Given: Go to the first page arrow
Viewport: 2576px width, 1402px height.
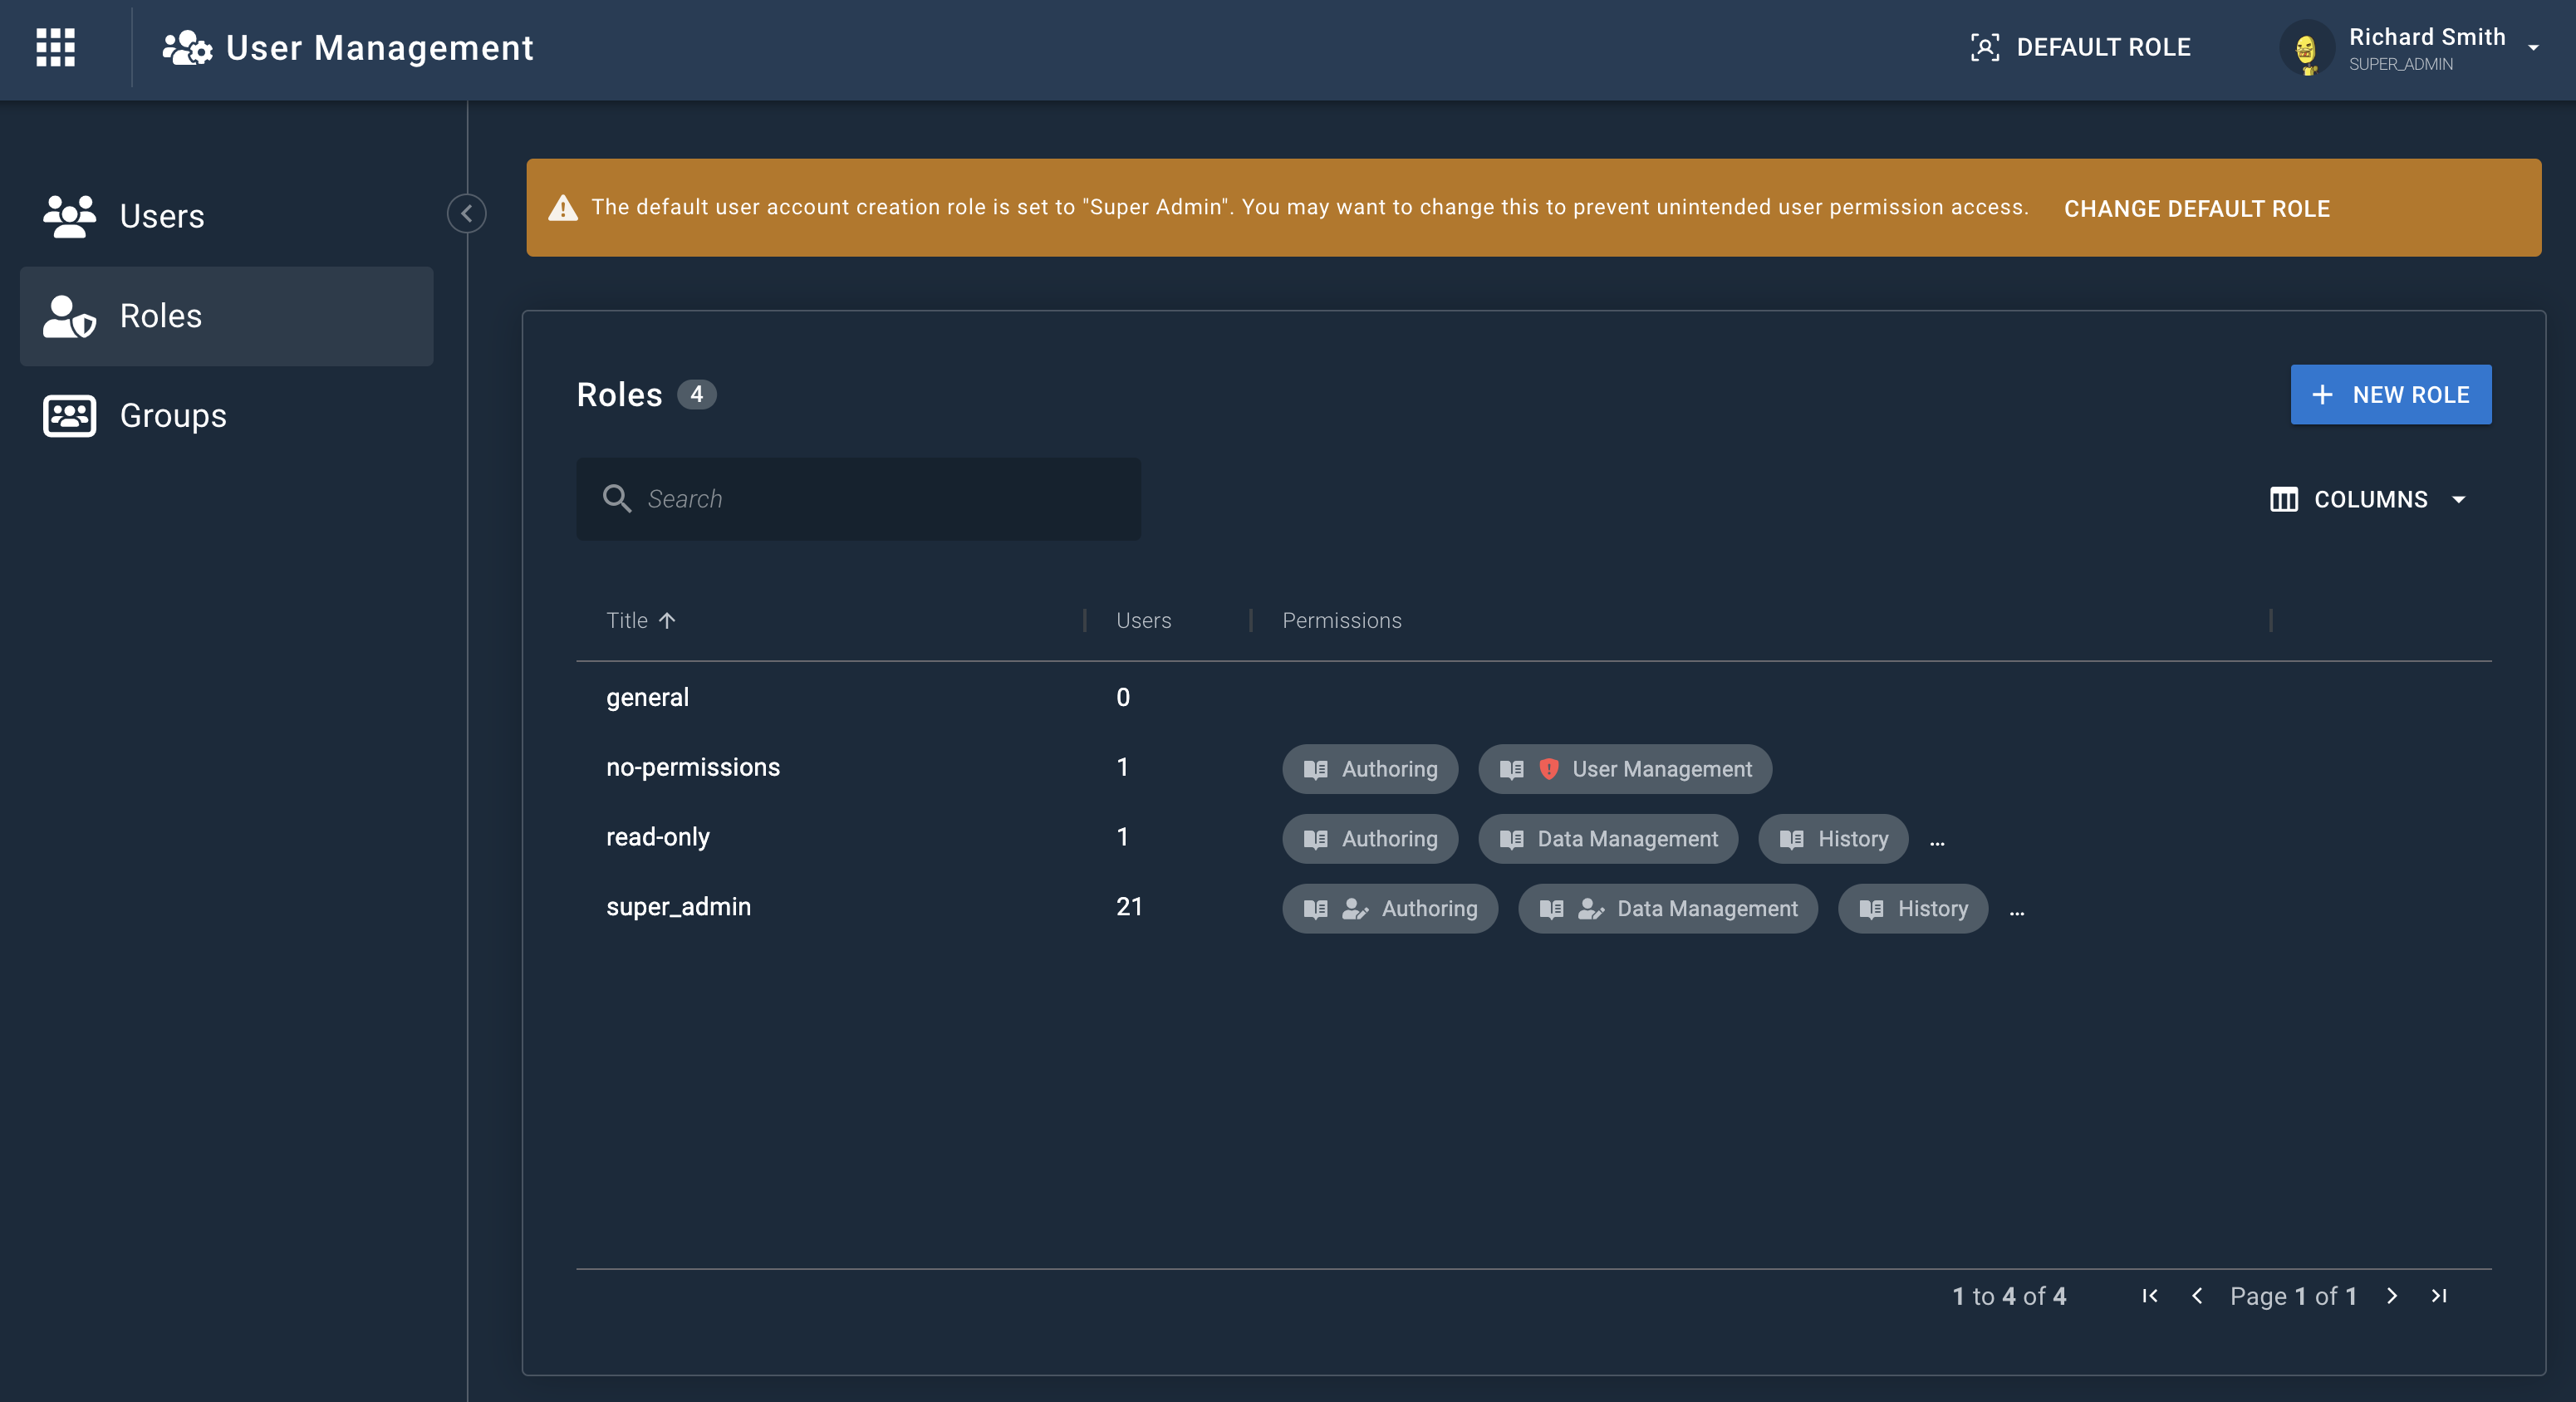Looking at the screenshot, I should (x=2149, y=1296).
